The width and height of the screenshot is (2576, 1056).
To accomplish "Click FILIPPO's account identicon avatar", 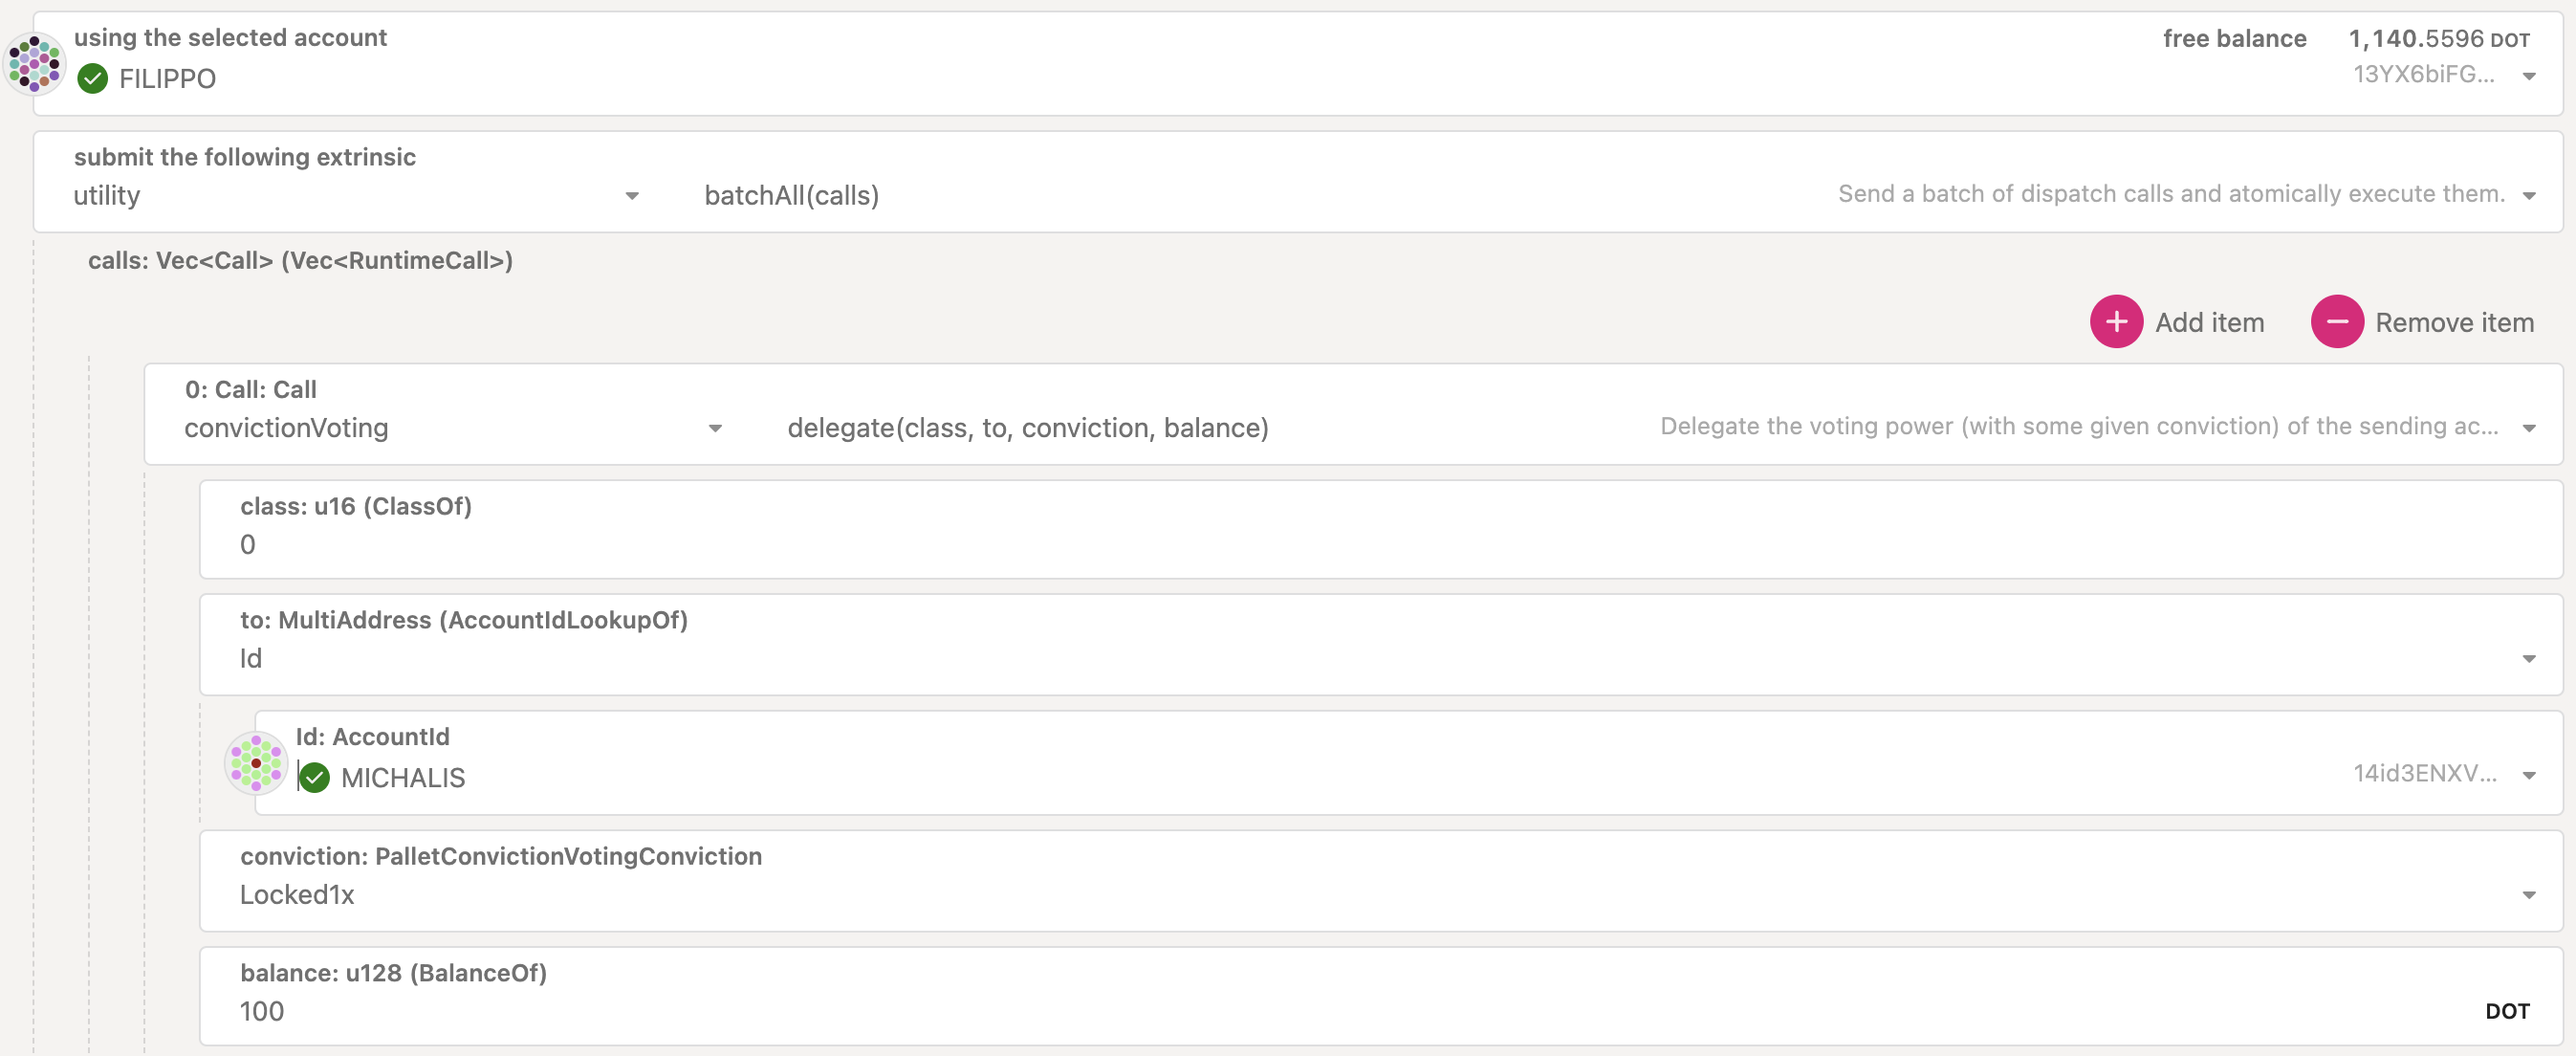I will (x=35, y=63).
